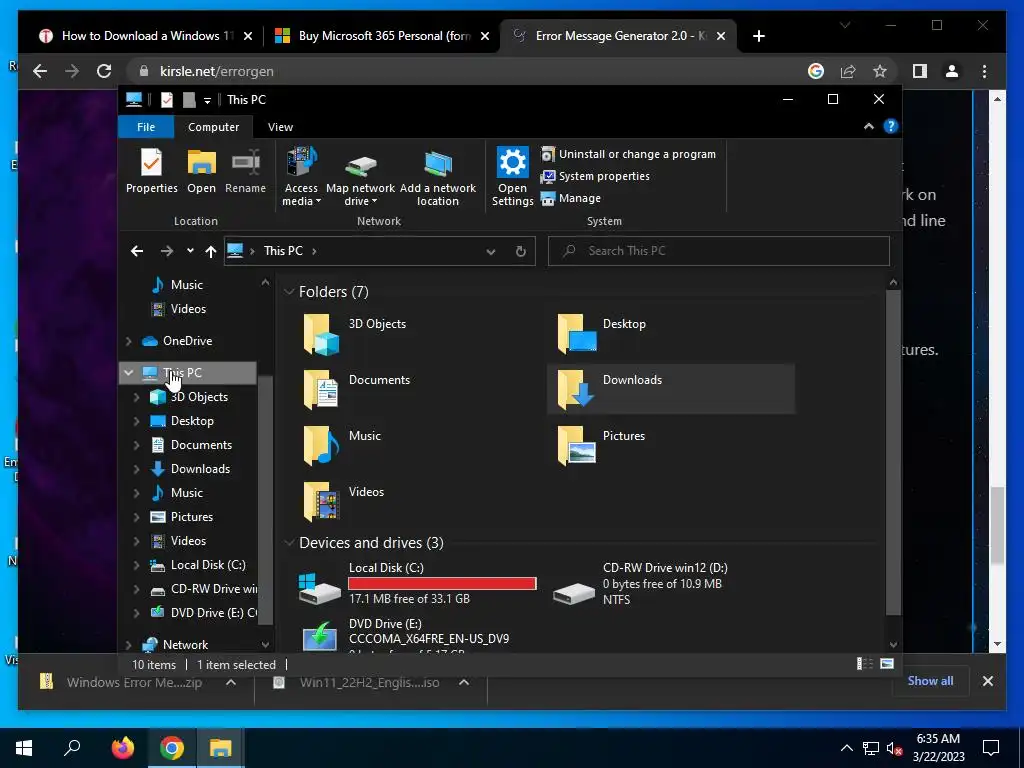Open Chrome three-dot menu
This screenshot has width=1024, height=768.
tap(984, 71)
